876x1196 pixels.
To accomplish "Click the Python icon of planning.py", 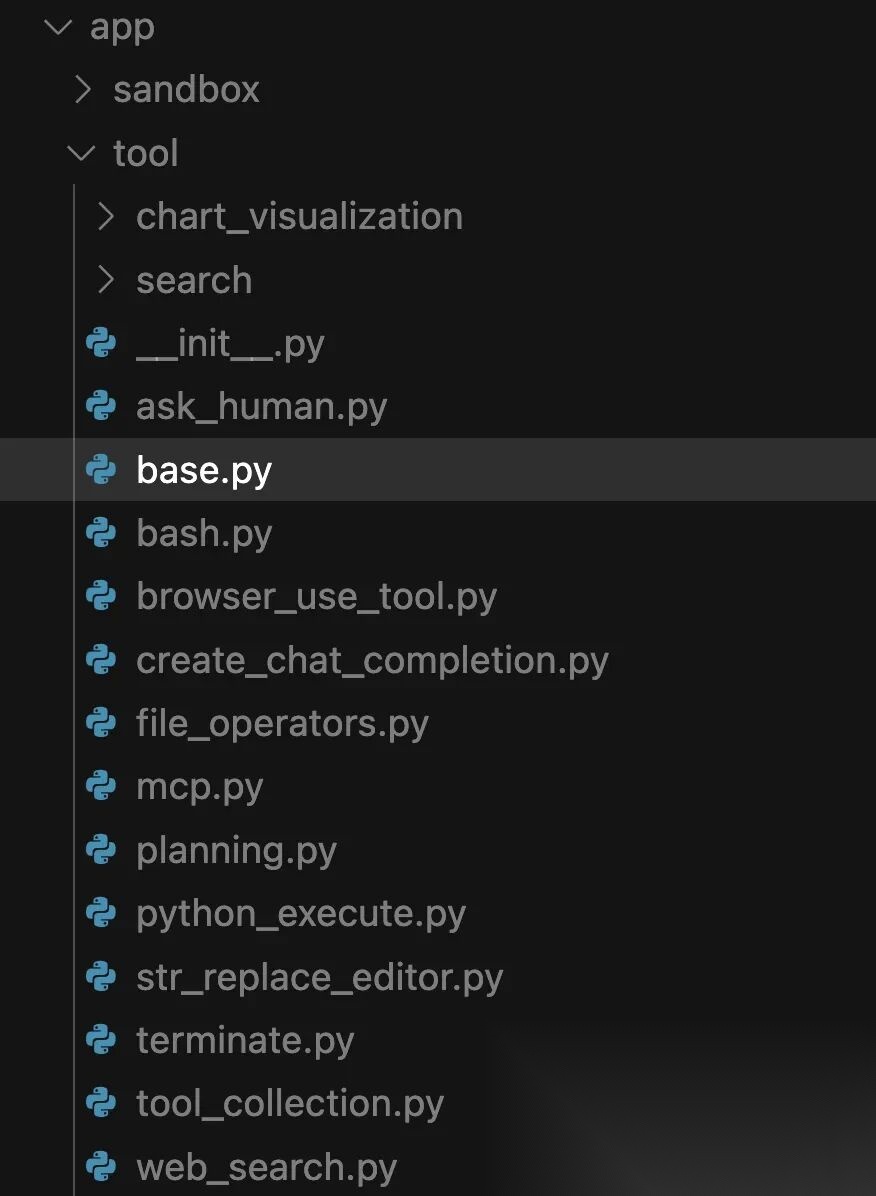I will (101, 849).
